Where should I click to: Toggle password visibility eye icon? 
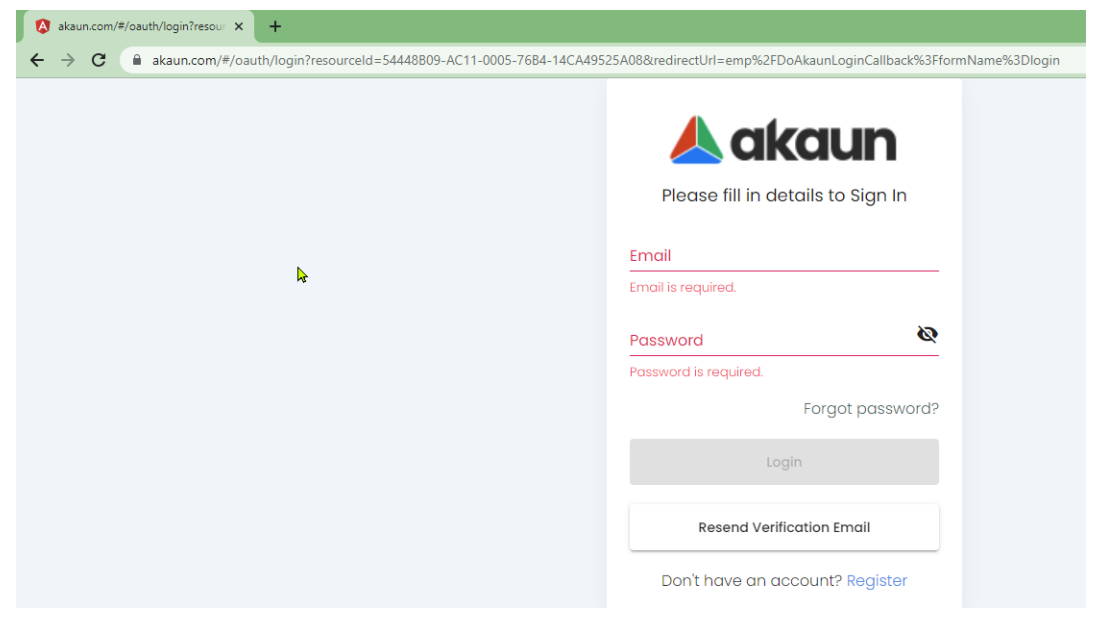pyautogui.click(x=927, y=334)
